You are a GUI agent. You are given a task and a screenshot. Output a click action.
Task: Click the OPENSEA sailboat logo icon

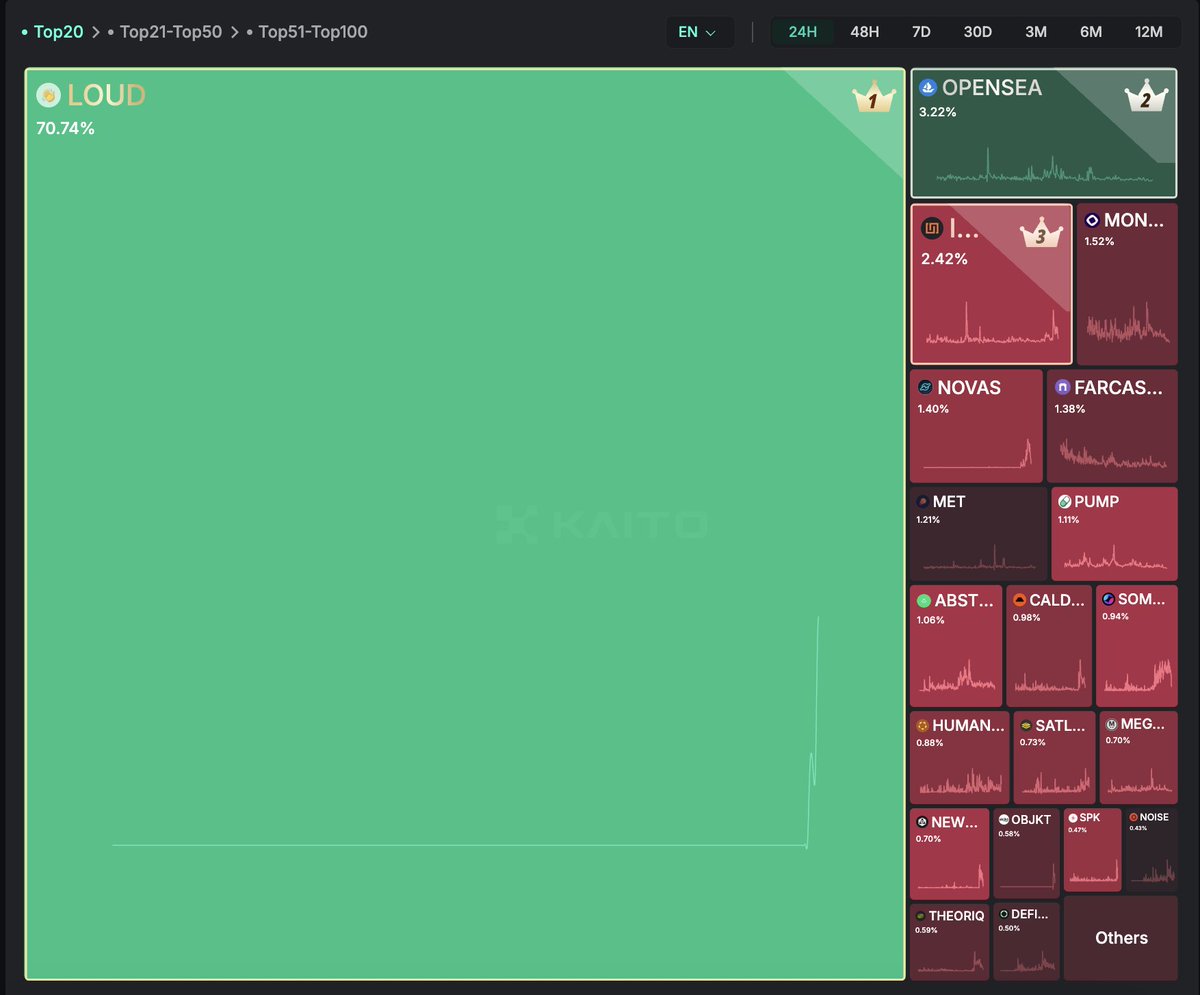[x=928, y=87]
